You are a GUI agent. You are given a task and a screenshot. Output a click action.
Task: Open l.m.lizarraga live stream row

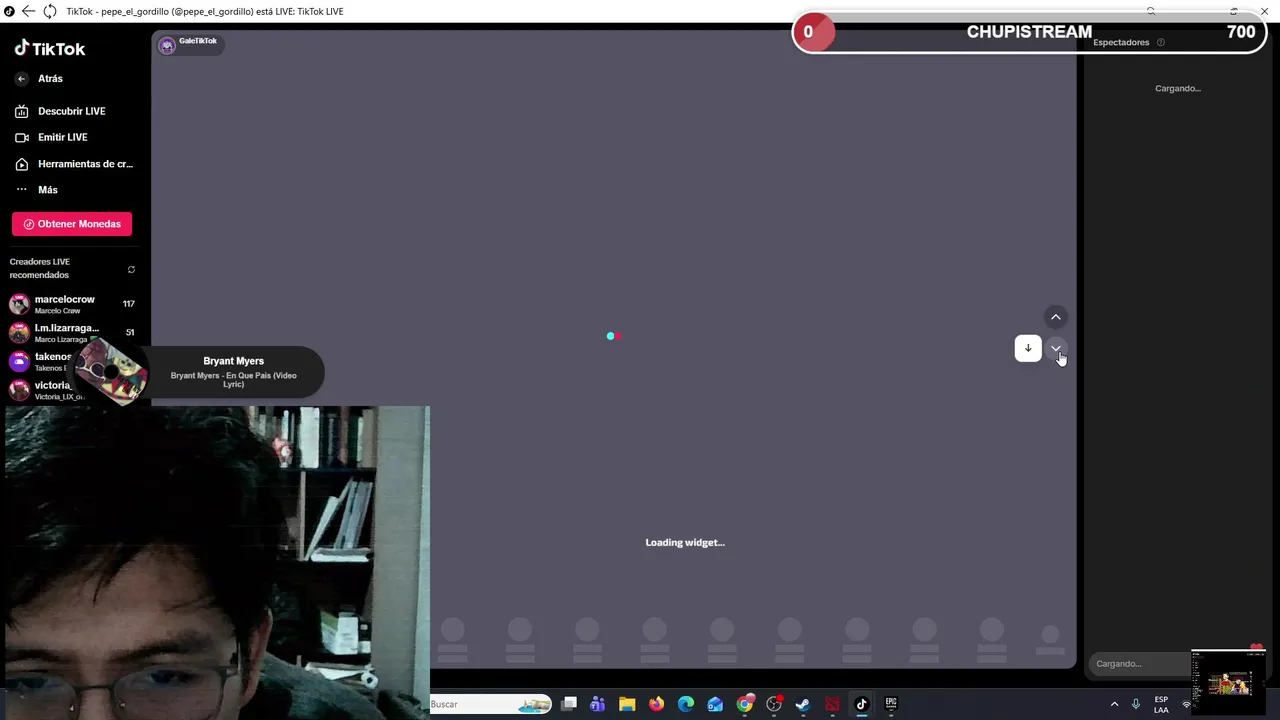[72, 333]
